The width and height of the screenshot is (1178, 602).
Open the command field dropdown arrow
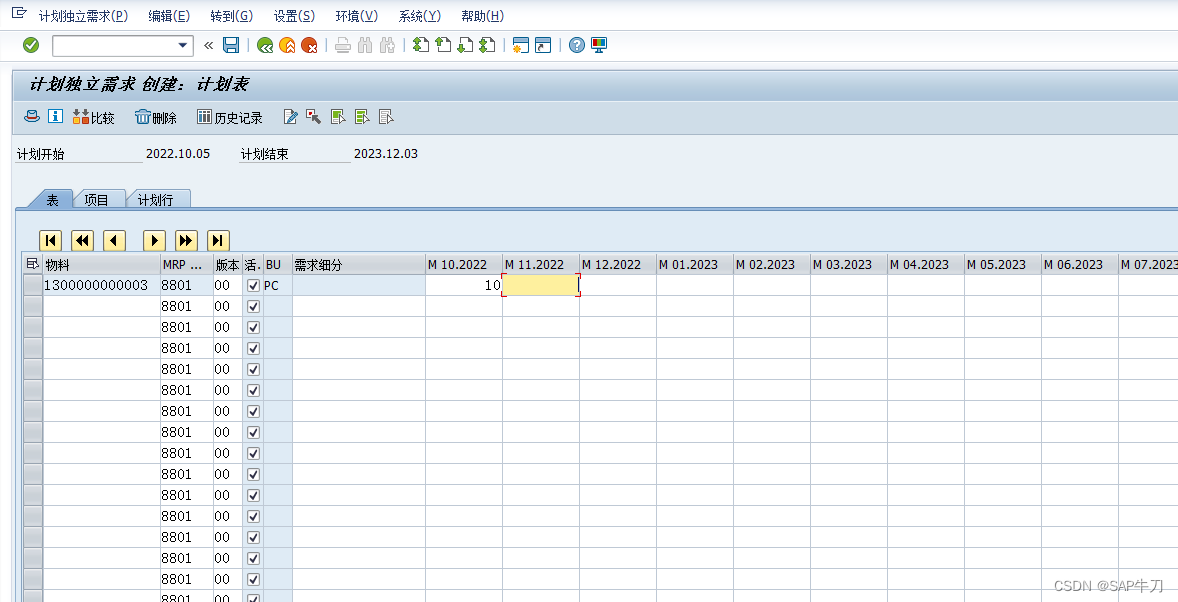[183, 46]
